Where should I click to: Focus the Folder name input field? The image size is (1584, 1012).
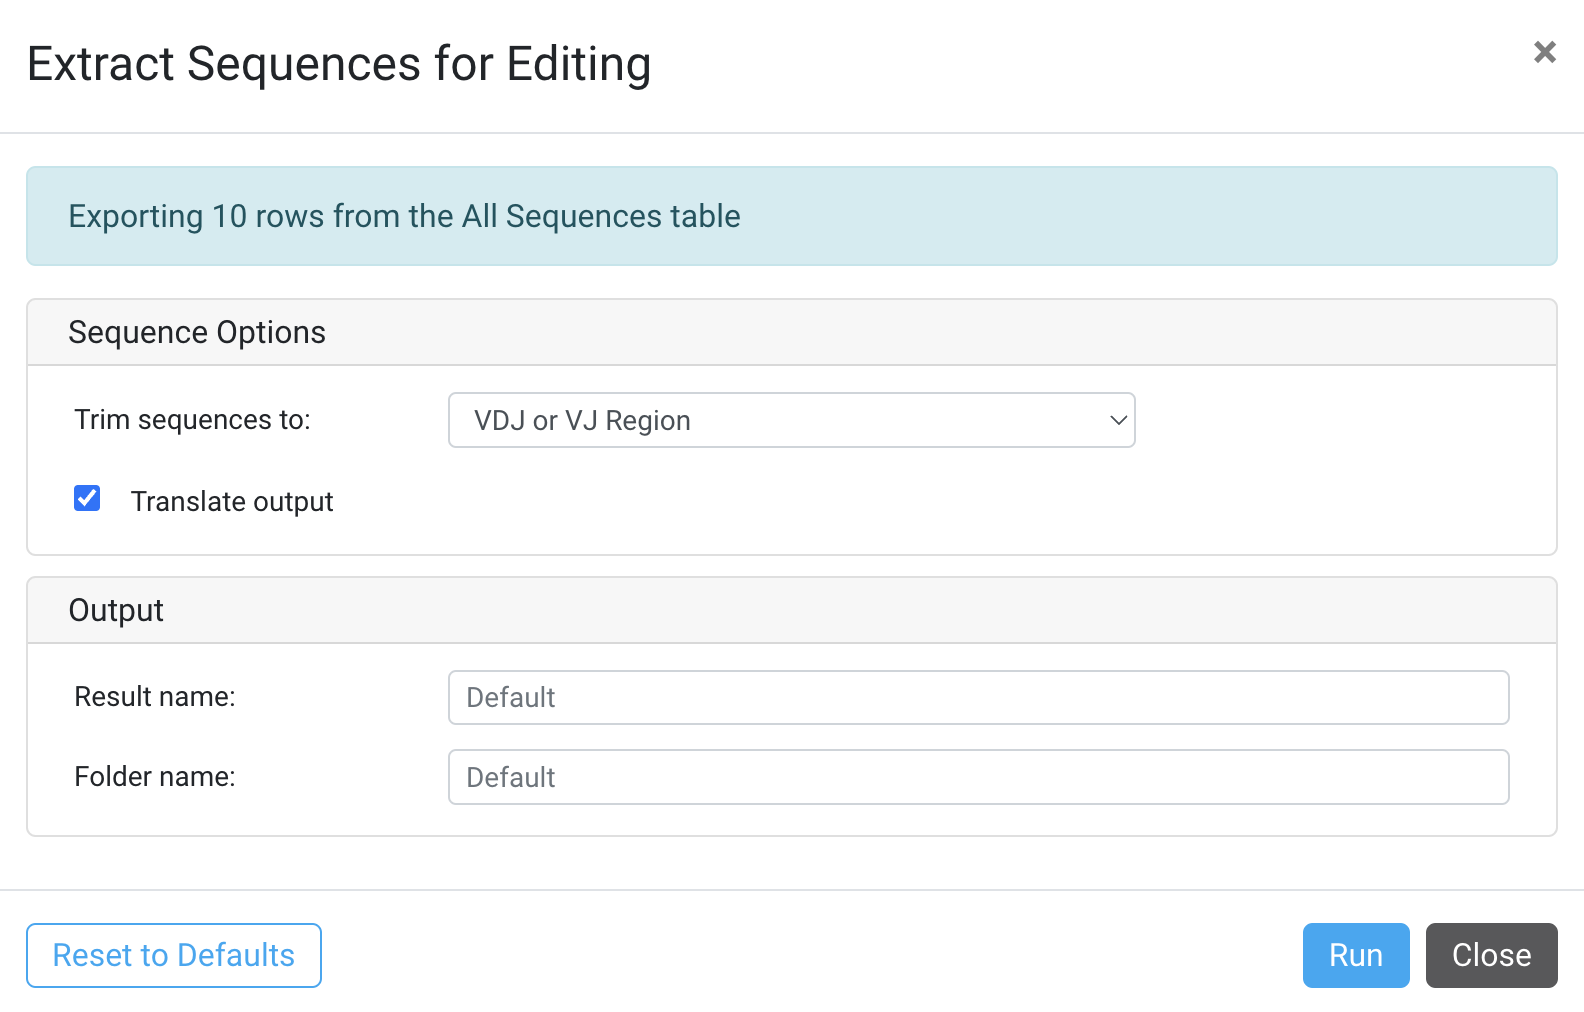coord(978,777)
